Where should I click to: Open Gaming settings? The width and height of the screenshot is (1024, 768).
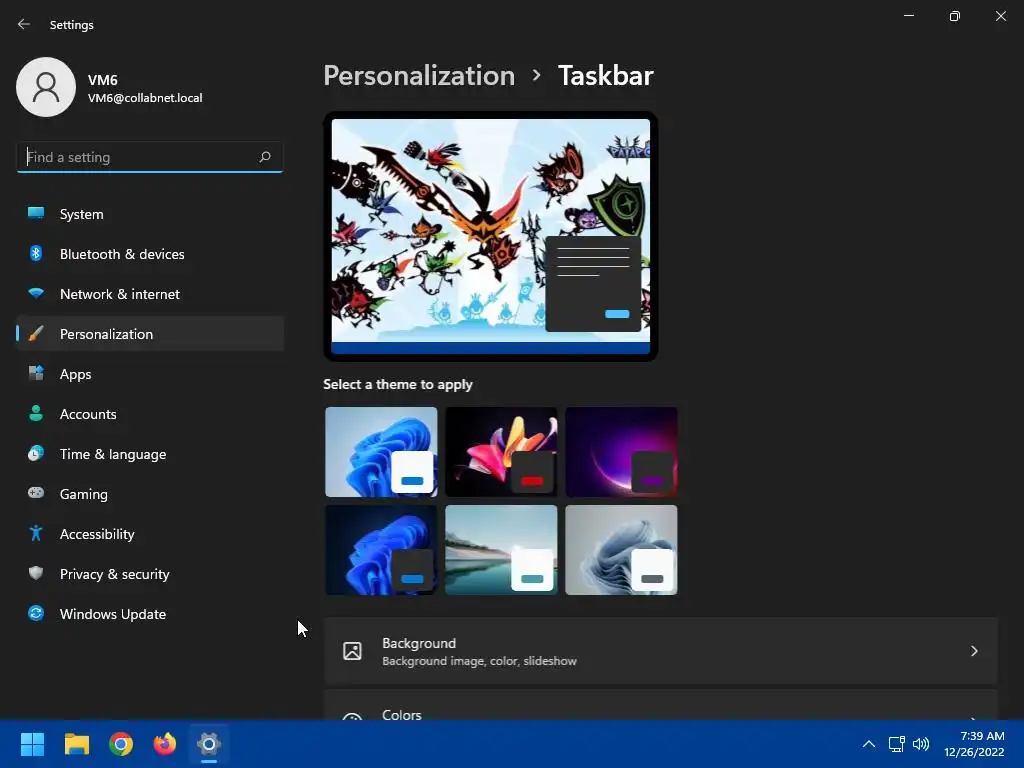pyautogui.click(x=150, y=494)
